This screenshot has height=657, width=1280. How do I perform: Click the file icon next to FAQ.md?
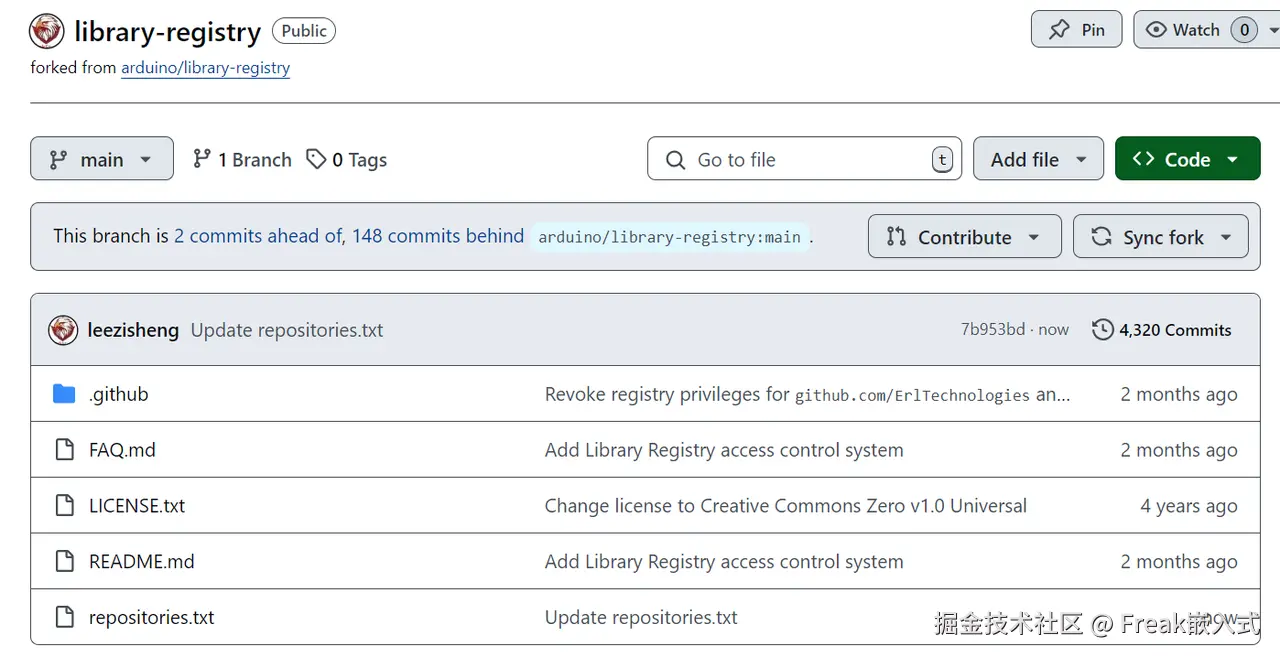point(64,450)
